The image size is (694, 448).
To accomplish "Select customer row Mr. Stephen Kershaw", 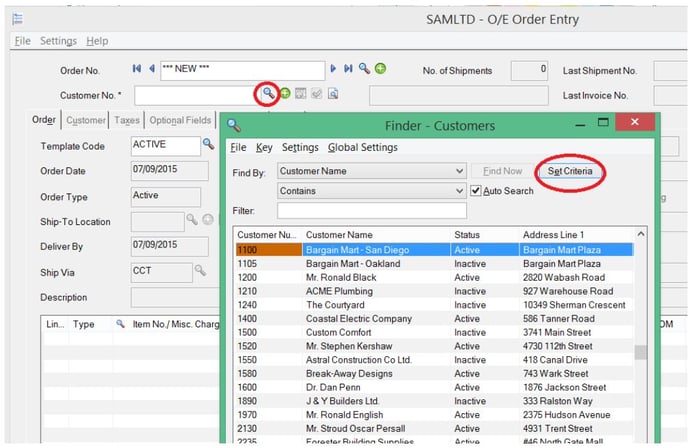I will (435, 346).
